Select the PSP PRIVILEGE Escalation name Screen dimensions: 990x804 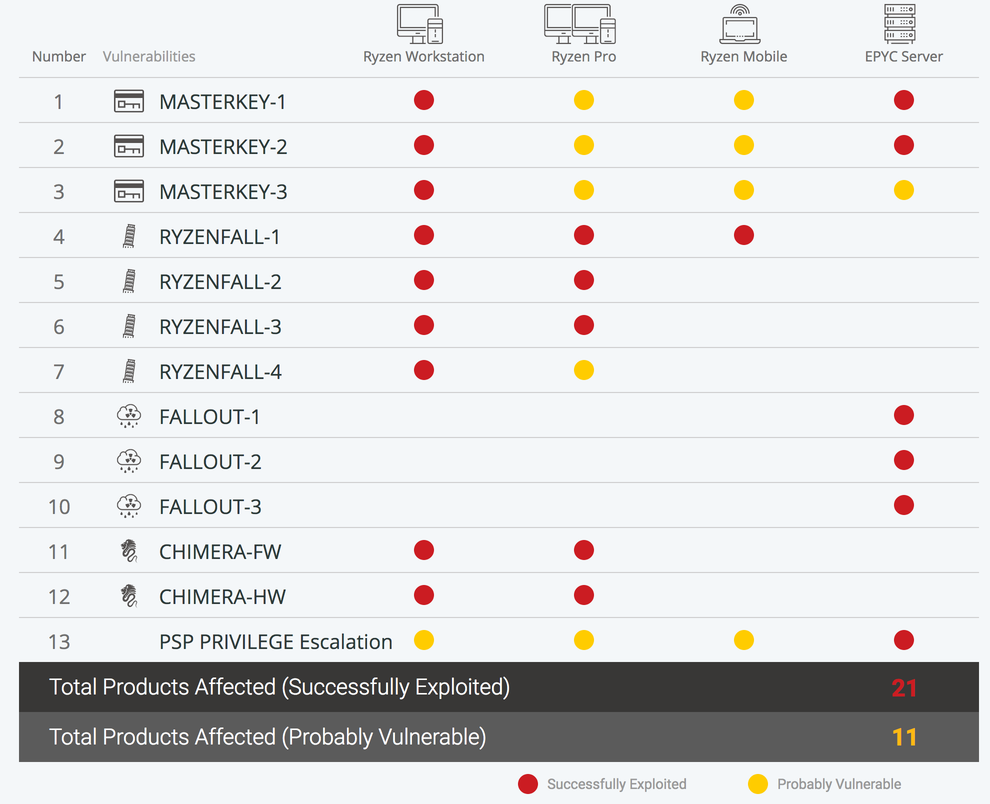(x=276, y=642)
